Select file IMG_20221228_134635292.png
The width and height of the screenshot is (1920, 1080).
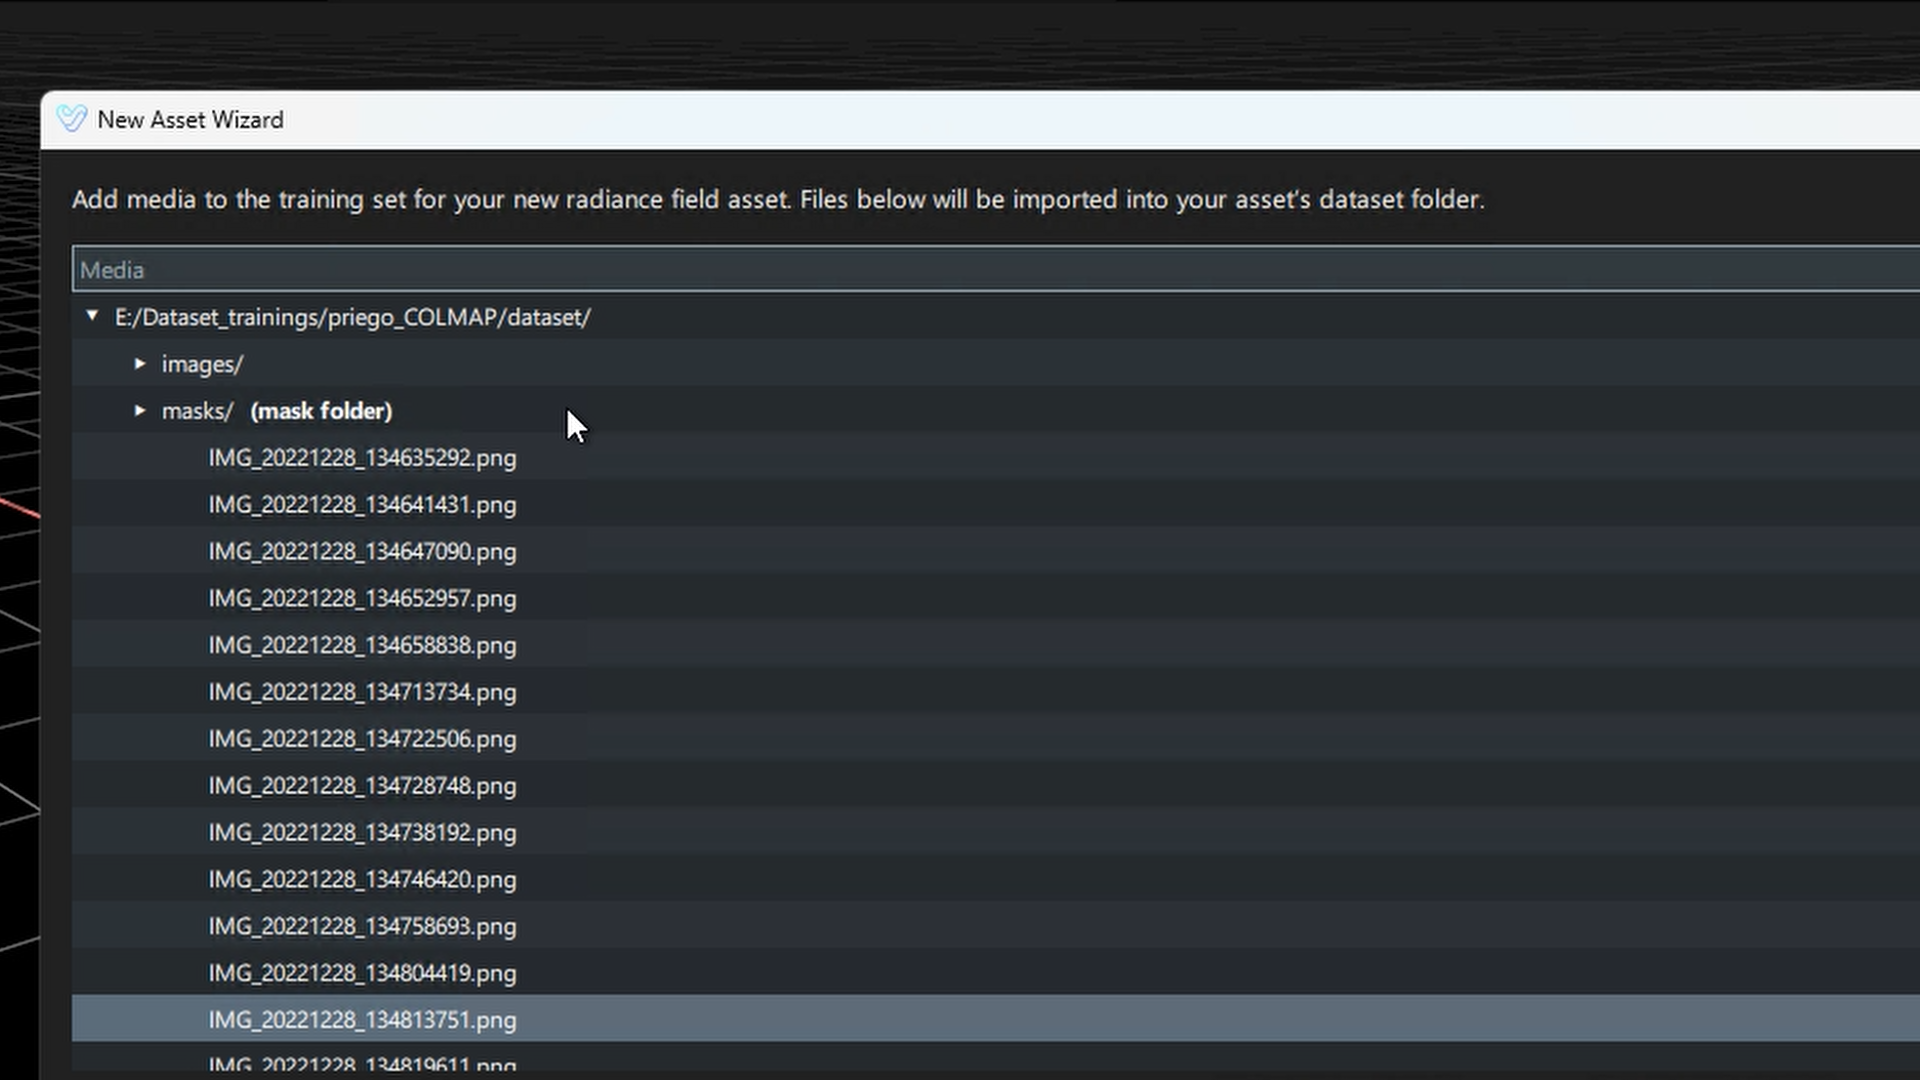click(362, 458)
